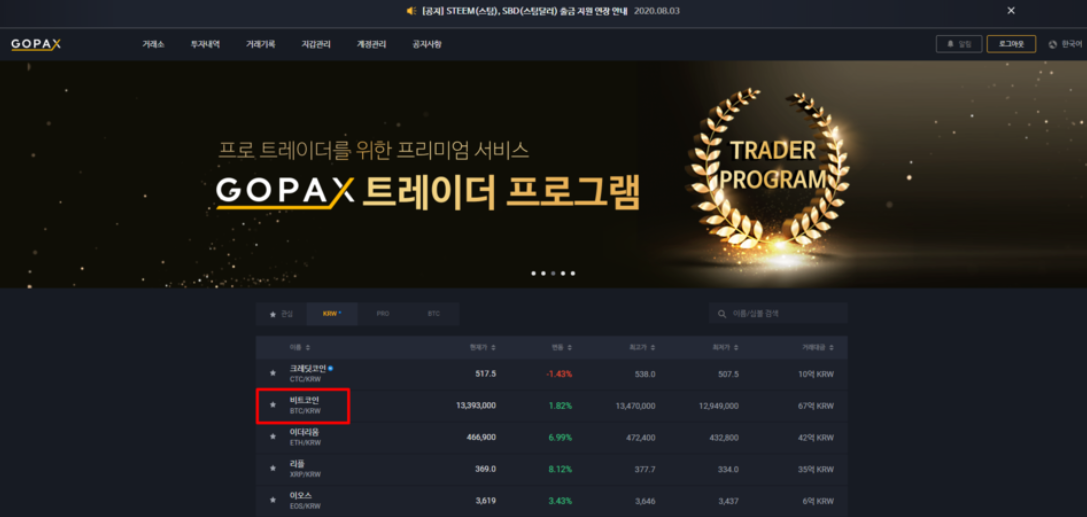The image size is (1087, 517).
Task: Click the 517.5 current price cell
Action: pos(485,374)
